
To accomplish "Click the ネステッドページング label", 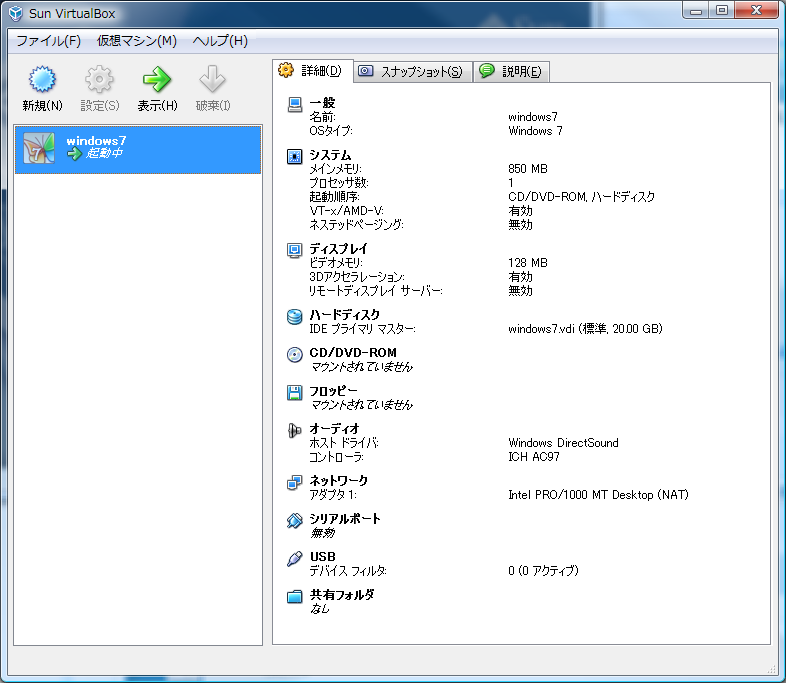I will click(356, 225).
